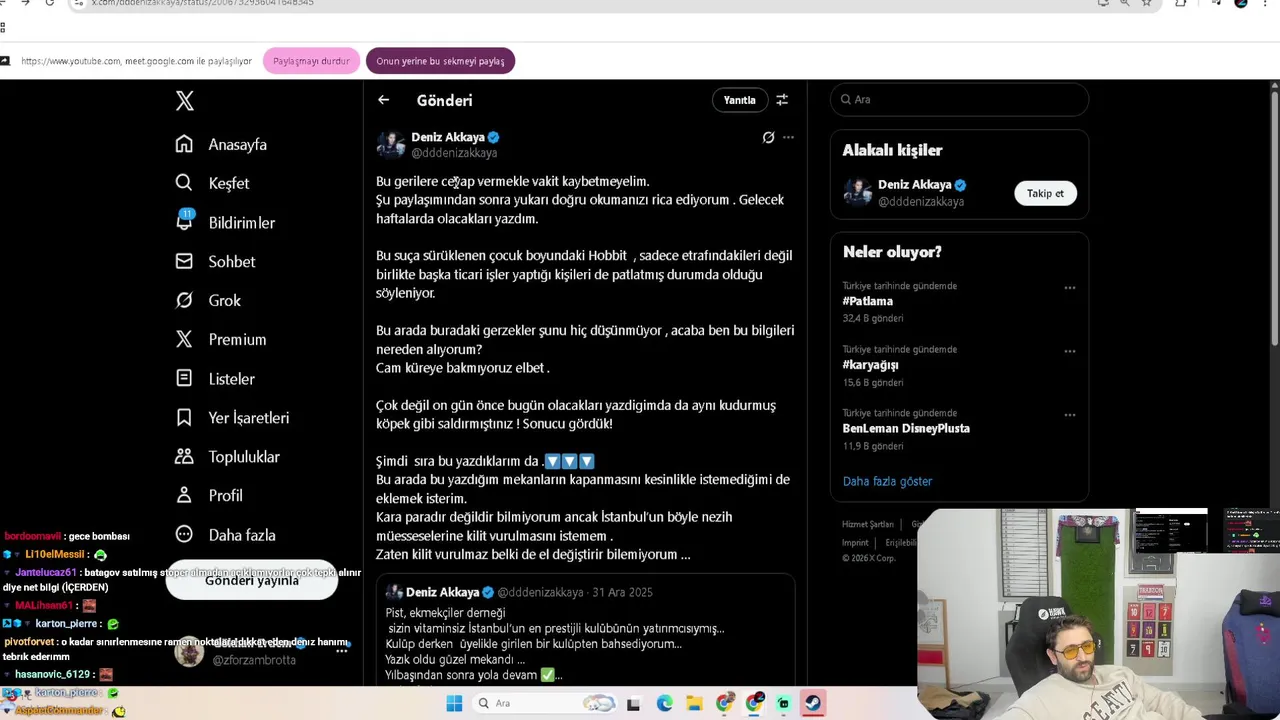This screenshot has height=720, width=1280.
Task: Click Paylaşmayı durdur to stop sharing
Action: pyautogui.click(x=311, y=61)
